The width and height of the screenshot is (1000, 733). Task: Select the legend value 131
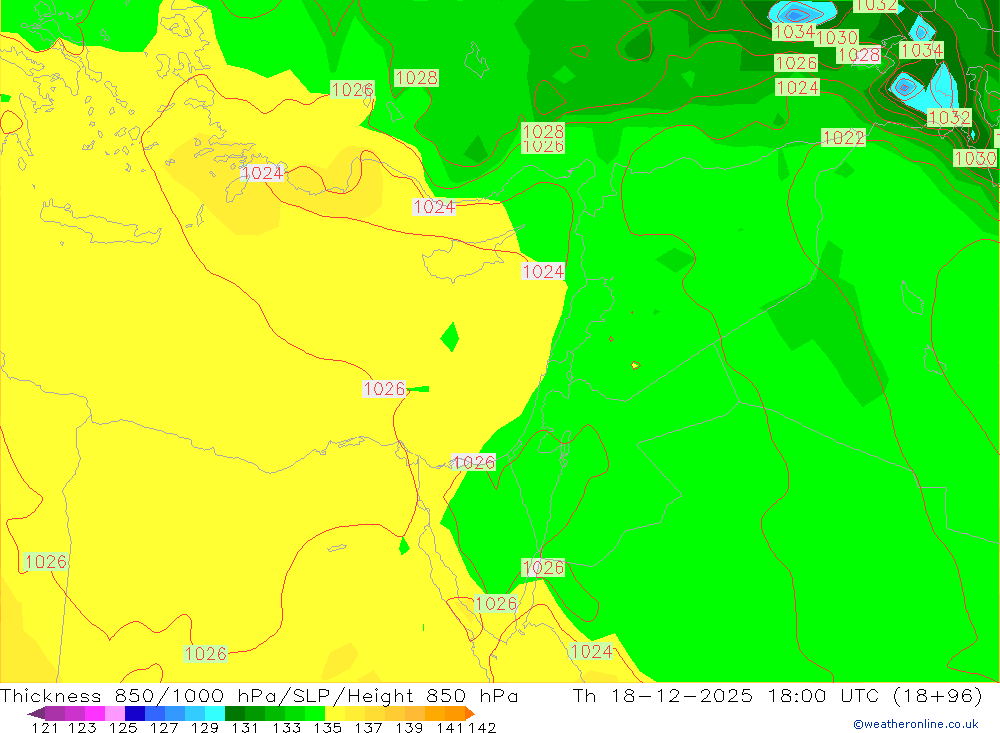[x=245, y=727]
